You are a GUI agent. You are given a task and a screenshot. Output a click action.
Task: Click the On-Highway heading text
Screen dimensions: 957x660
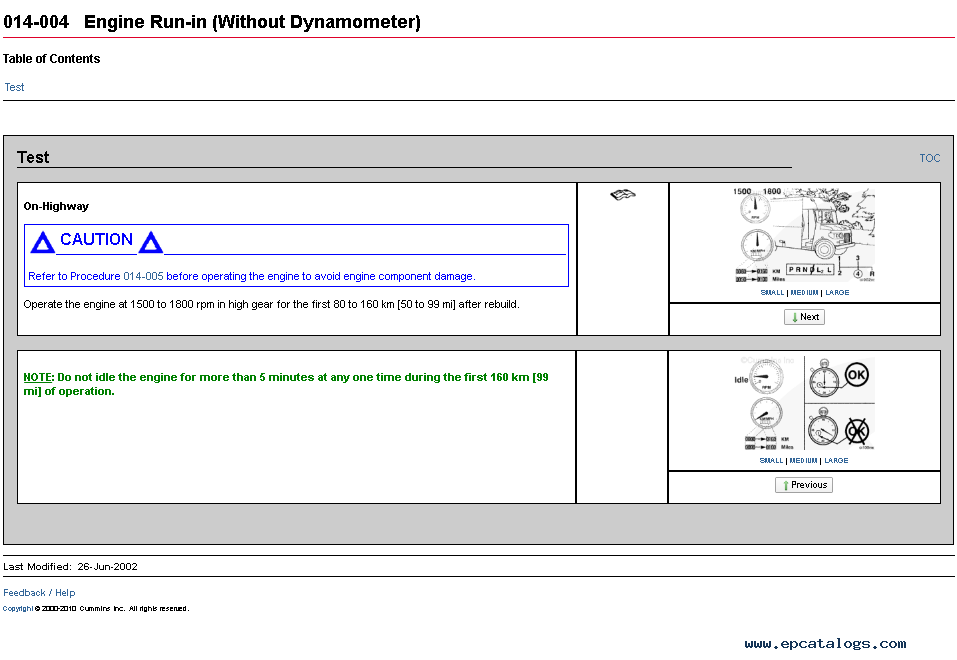56,206
